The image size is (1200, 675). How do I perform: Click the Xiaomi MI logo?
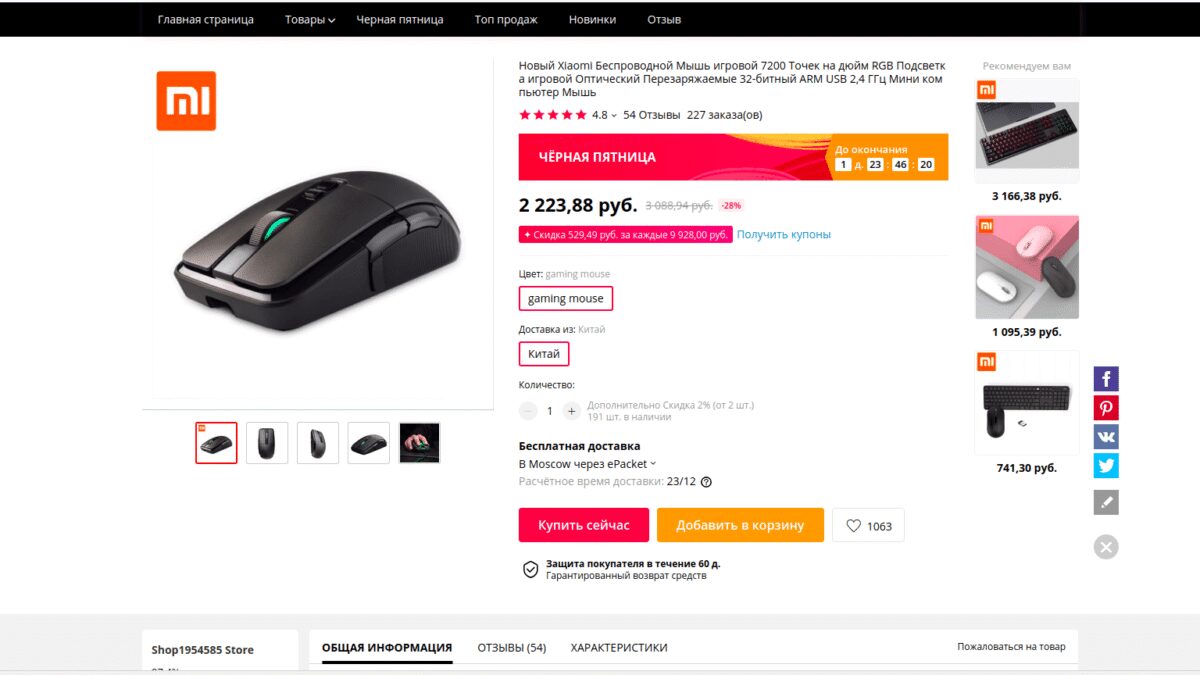(x=186, y=101)
